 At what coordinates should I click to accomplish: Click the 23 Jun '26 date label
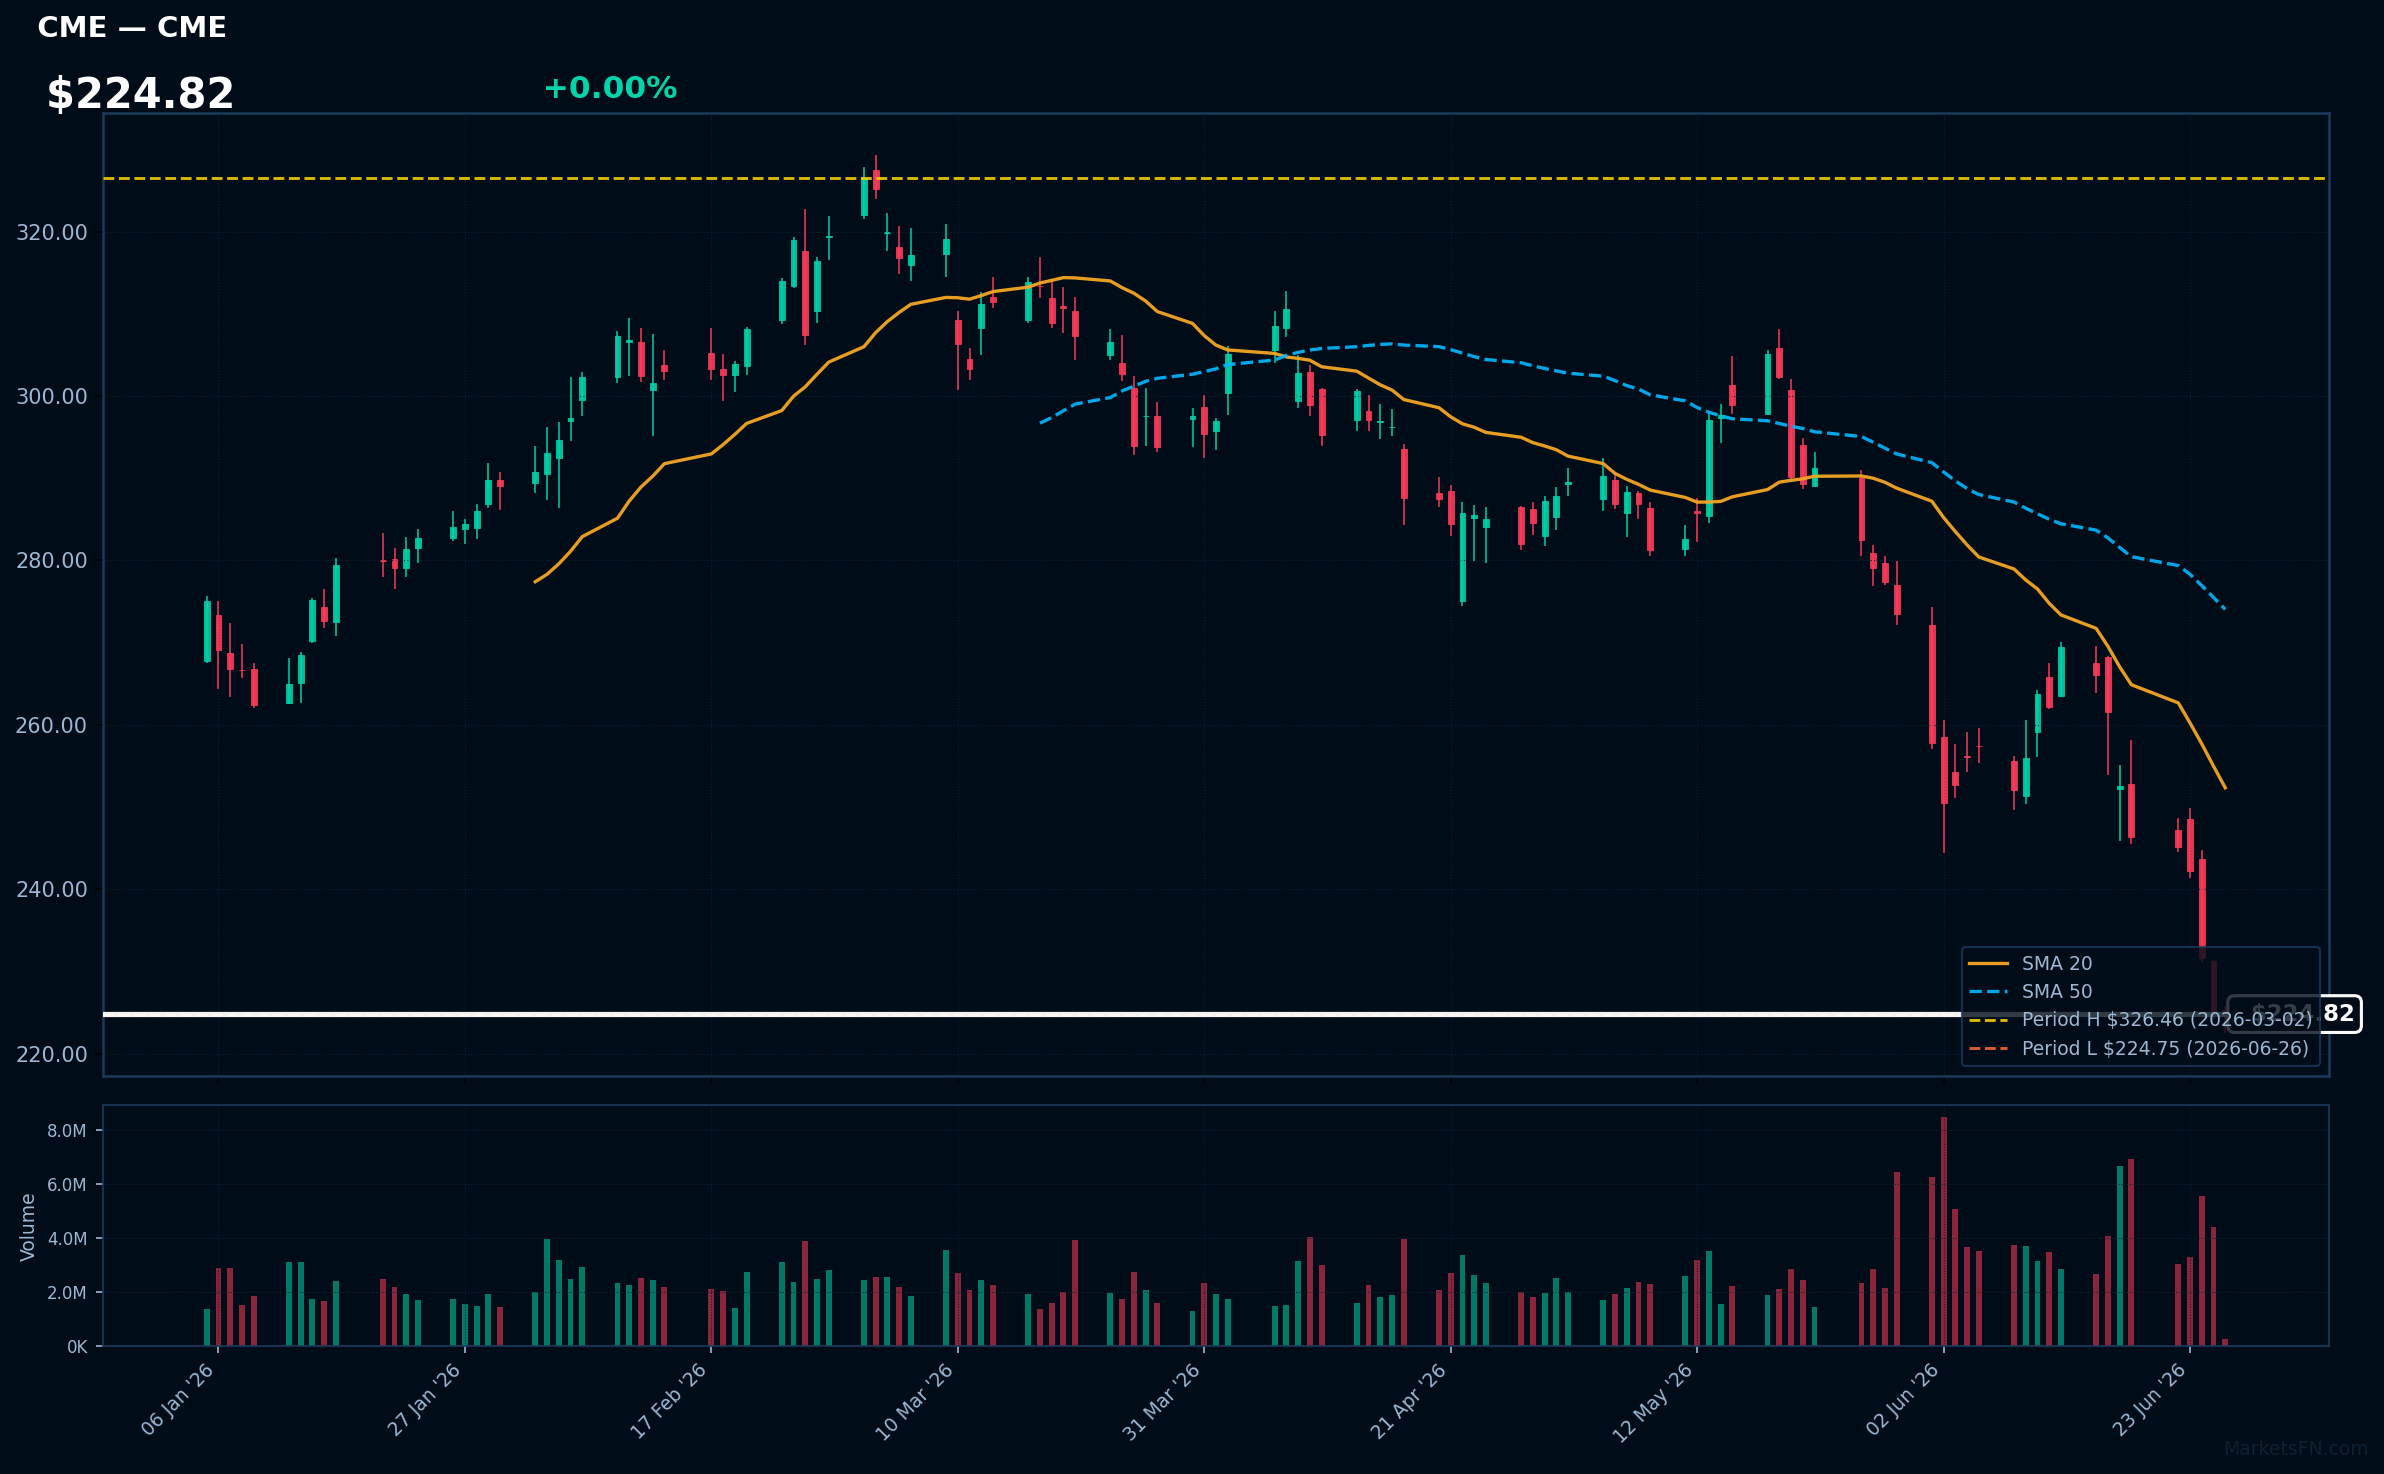[2149, 1399]
